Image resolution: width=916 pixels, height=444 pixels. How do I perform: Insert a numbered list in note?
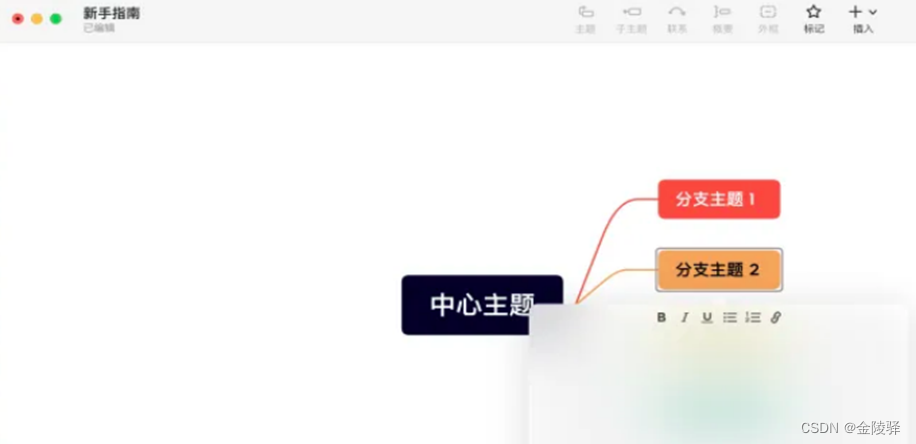pyautogui.click(x=752, y=317)
